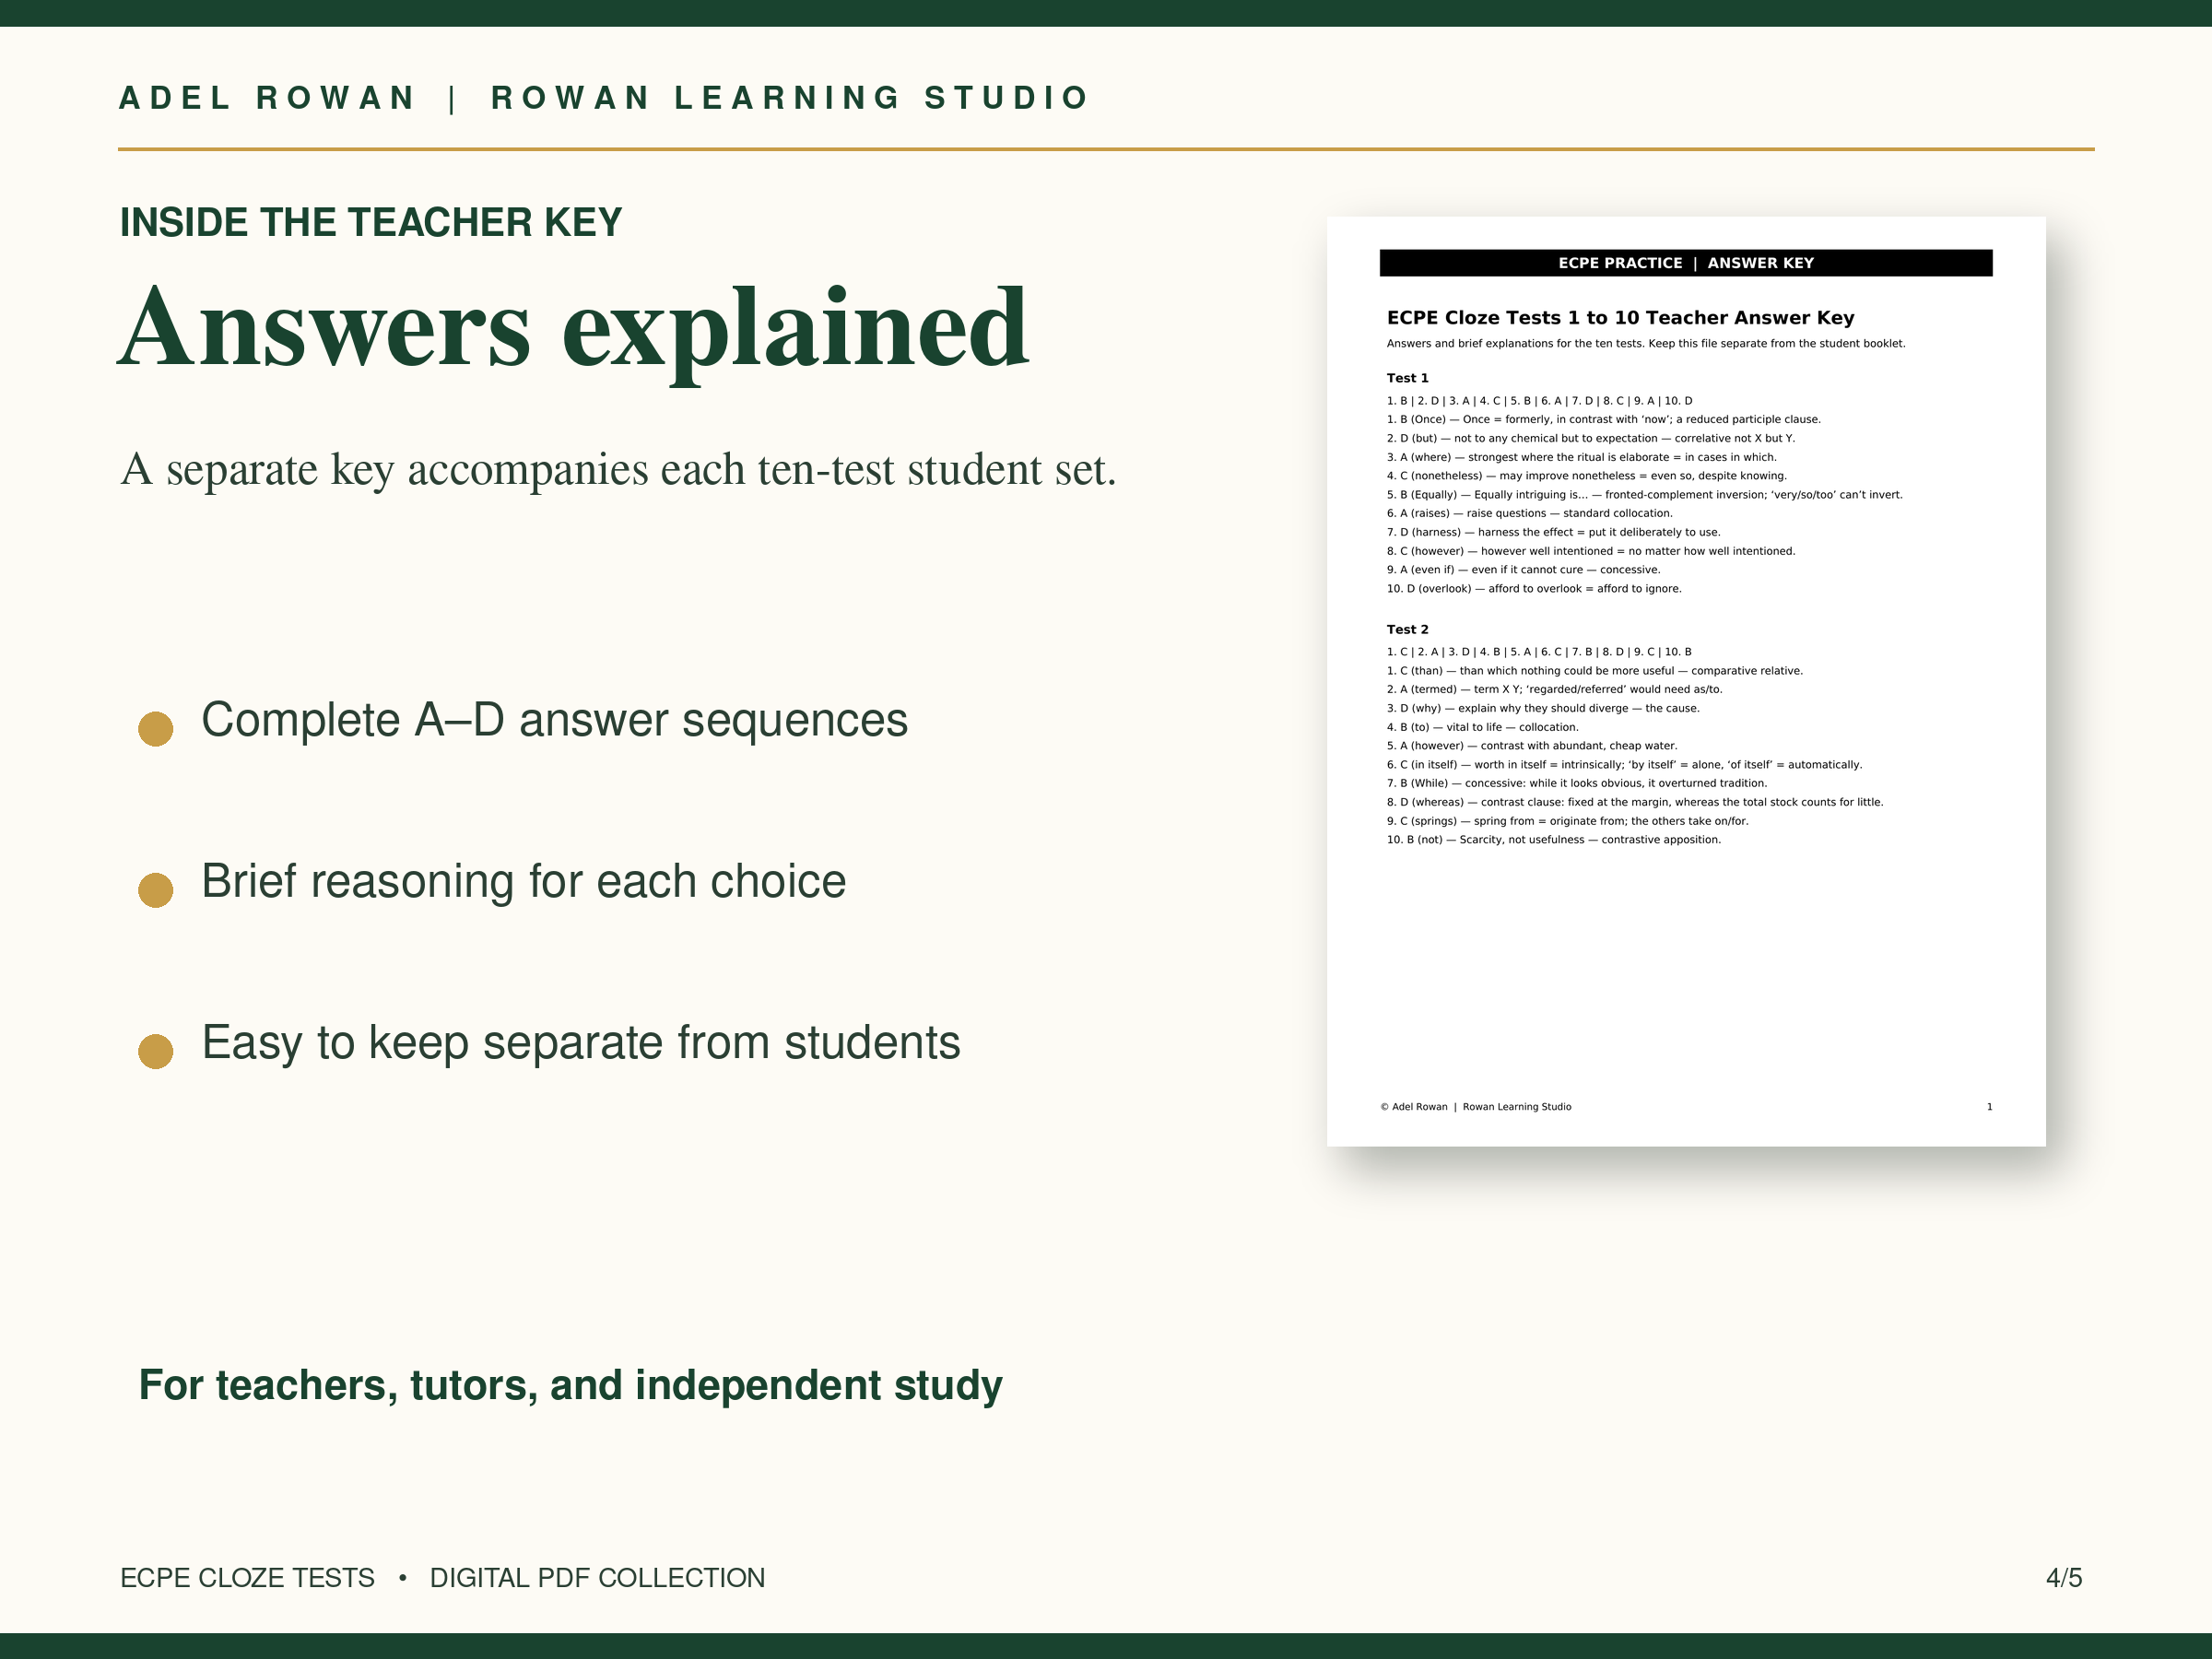This screenshot has width=2212, height=1659.
Task: Click Test 1 row '1. B (Once)'
Action: [x=1603, y=420]
